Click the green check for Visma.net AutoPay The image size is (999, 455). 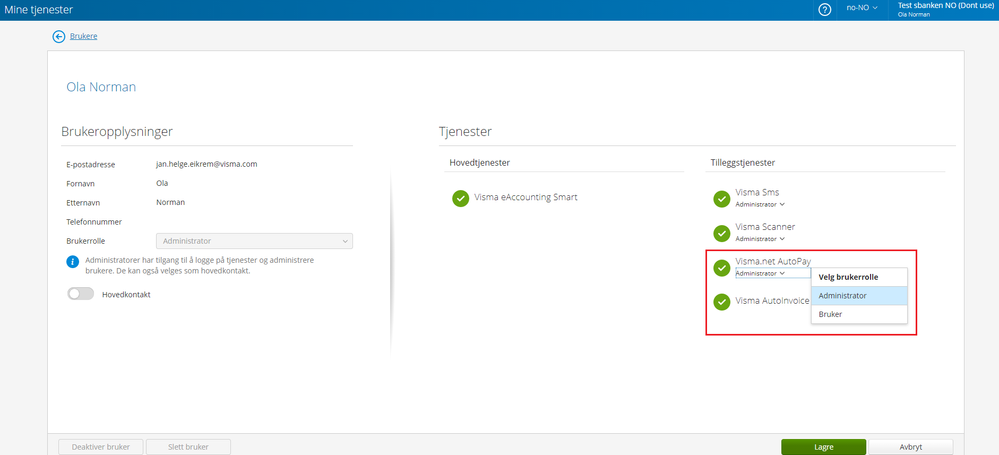pyautogui.click(x=722, y=268)
